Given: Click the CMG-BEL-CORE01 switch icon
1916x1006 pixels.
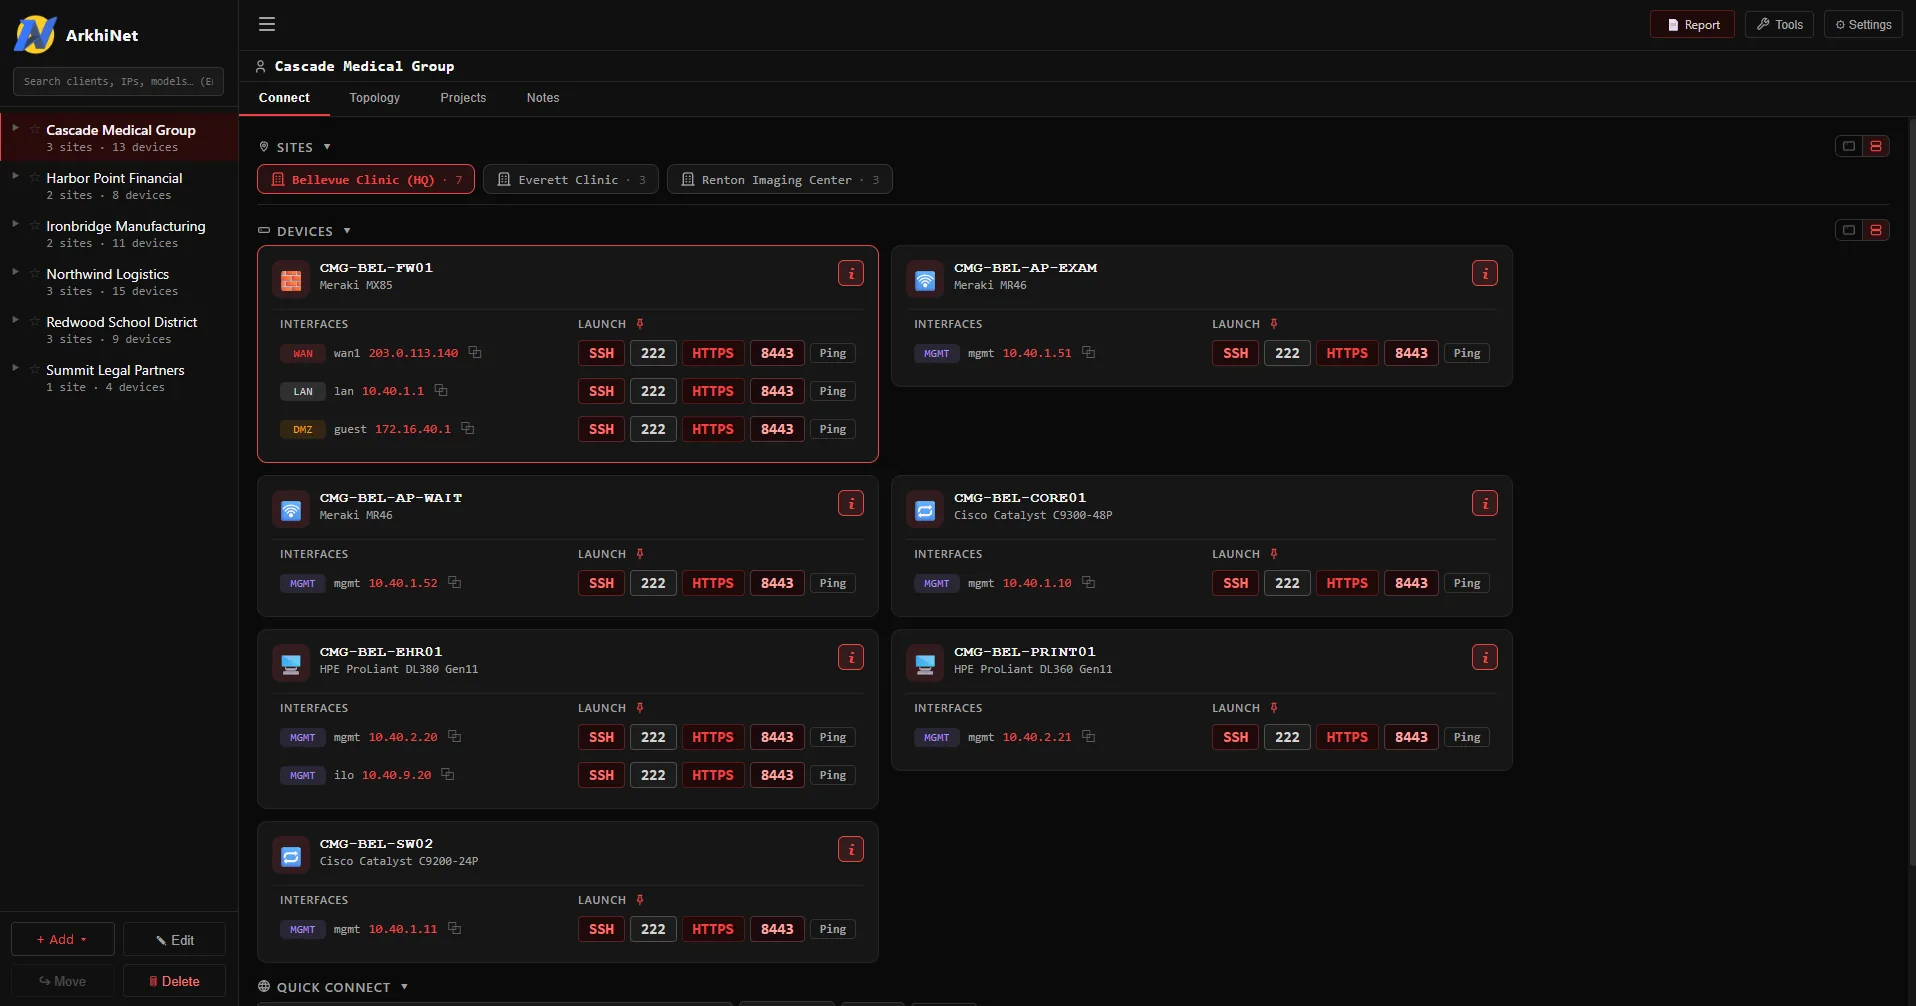Looking at the screenshot, I should click(925, 510).
